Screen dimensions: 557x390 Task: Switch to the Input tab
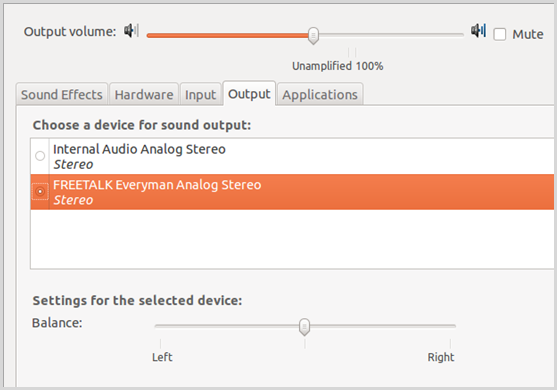[200, 94]
